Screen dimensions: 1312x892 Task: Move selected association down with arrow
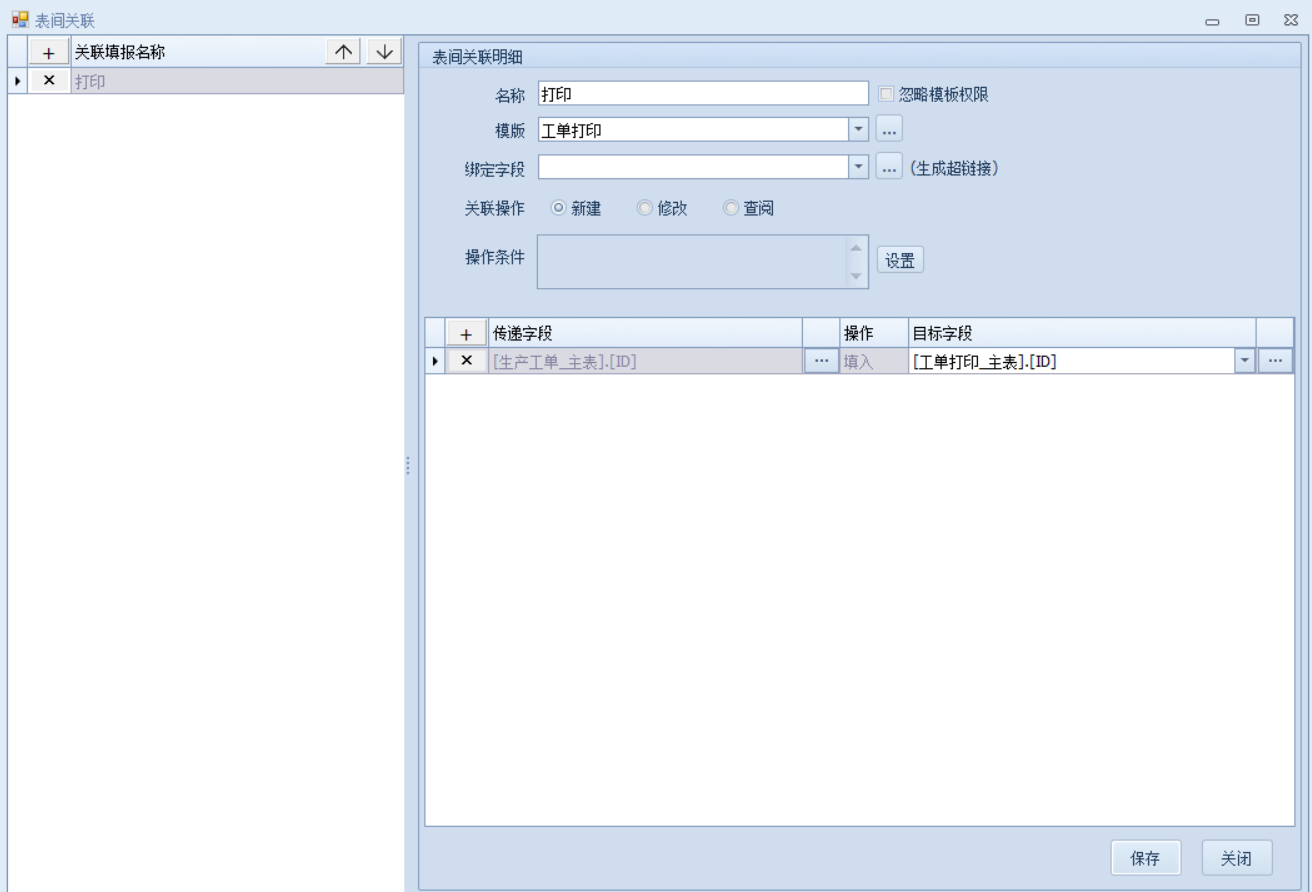383,53
